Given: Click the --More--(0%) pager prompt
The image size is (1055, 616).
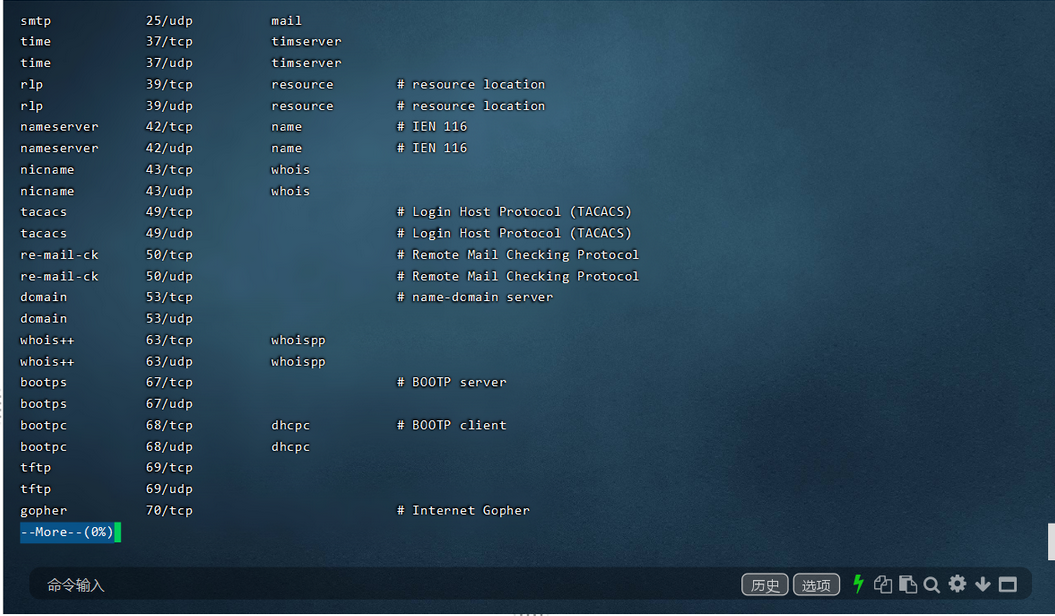Looking at the screenshot, I should pyautogui.click(x=67, y=532).
